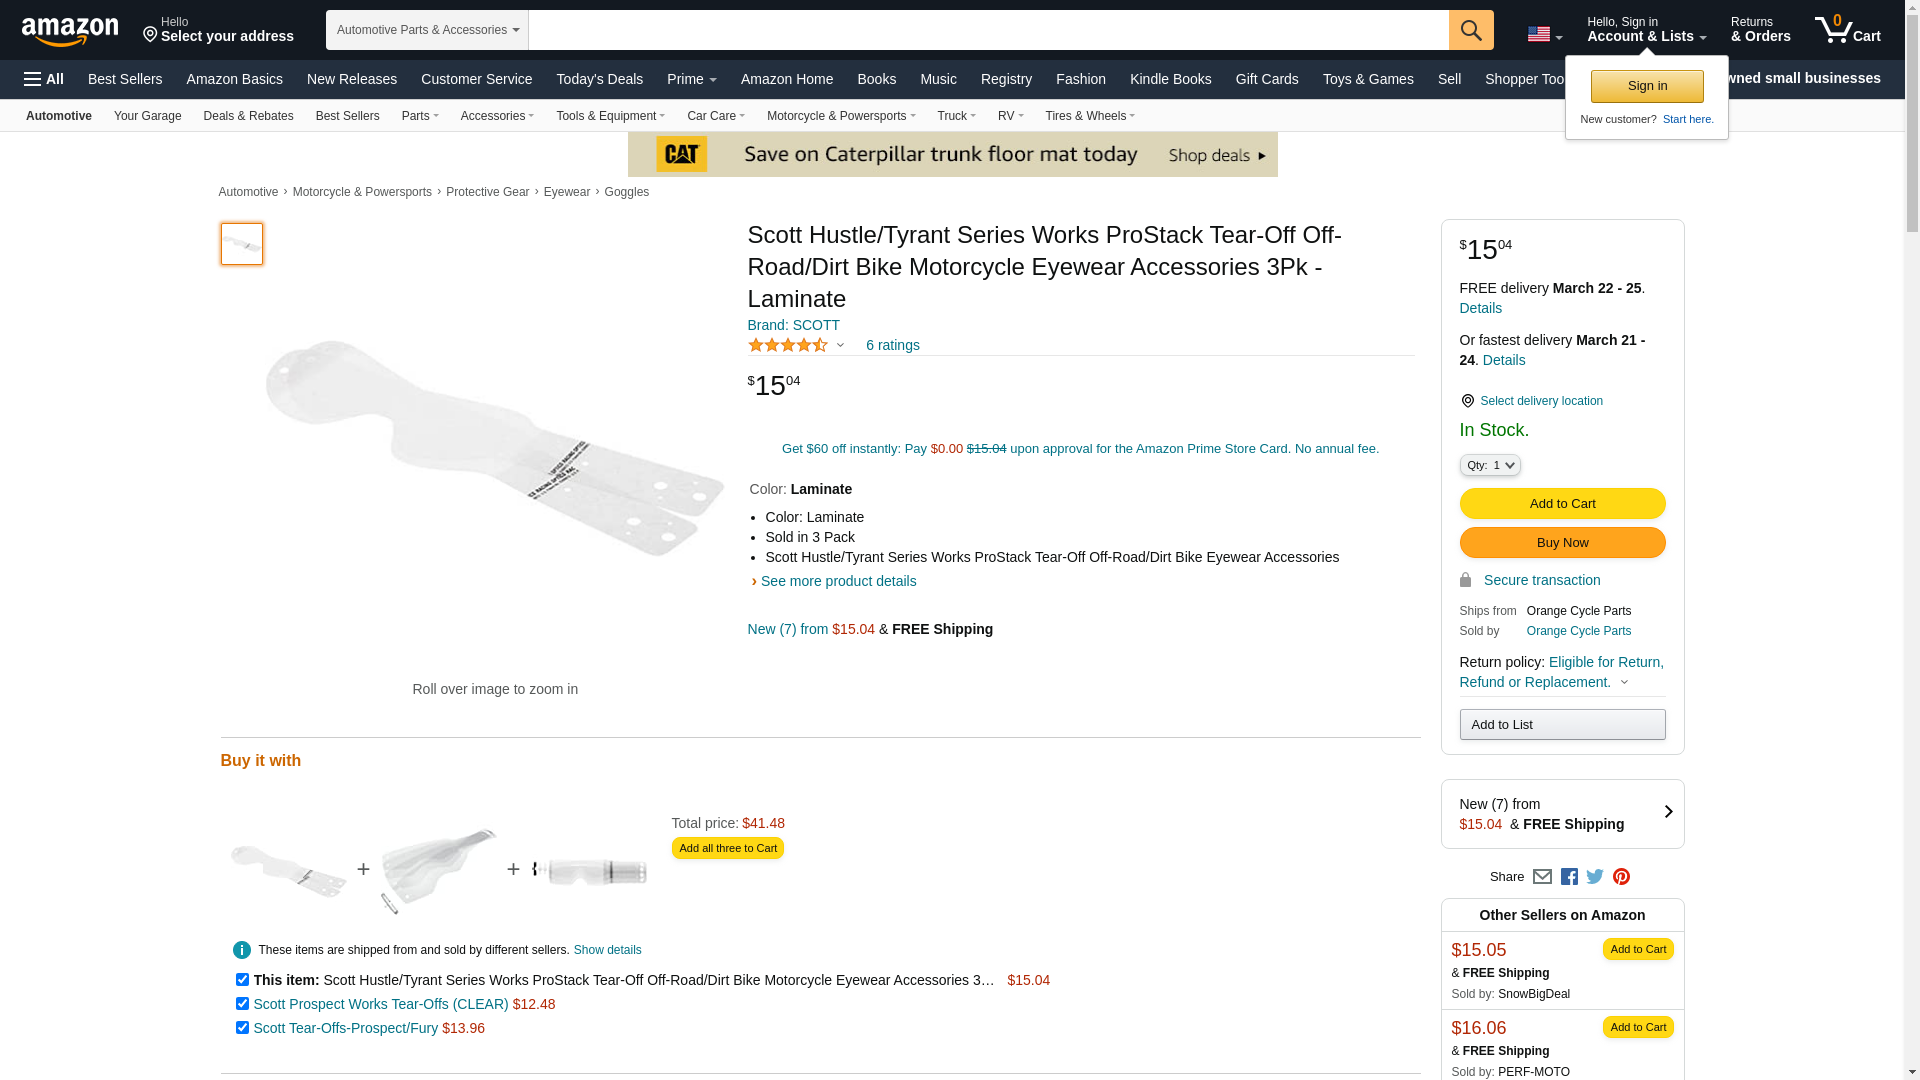Click the Caterpillar floor mat banner

coord(952,155)
